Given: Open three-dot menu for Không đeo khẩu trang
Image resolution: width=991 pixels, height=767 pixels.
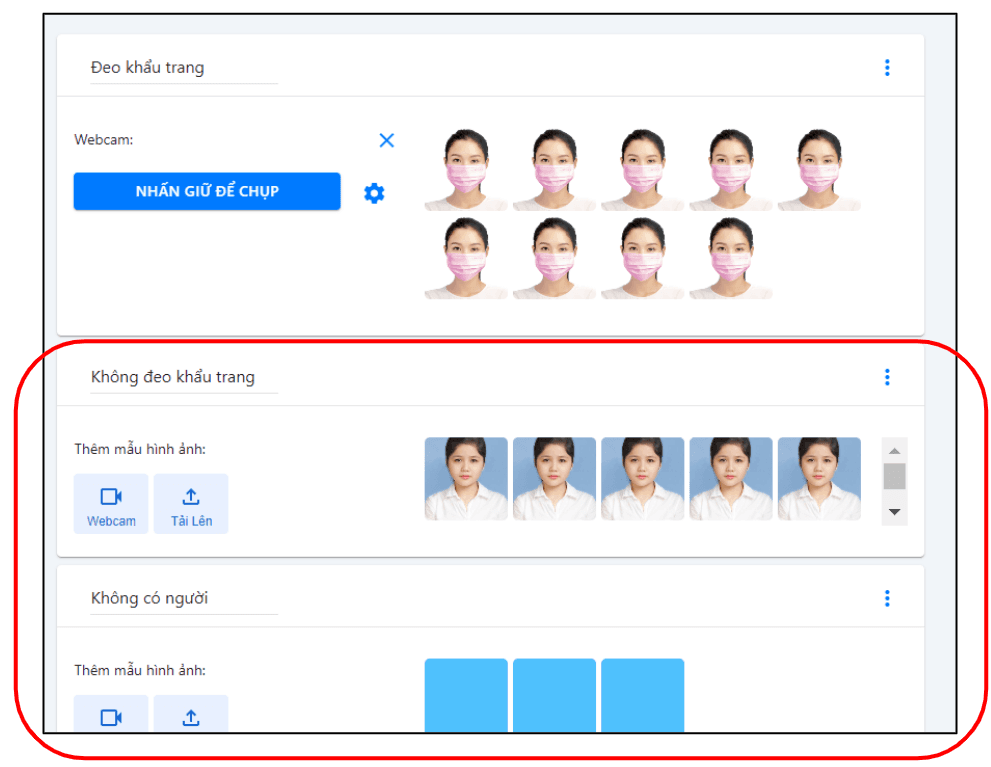Looking at the screenshot, I should tap(887, 377).
